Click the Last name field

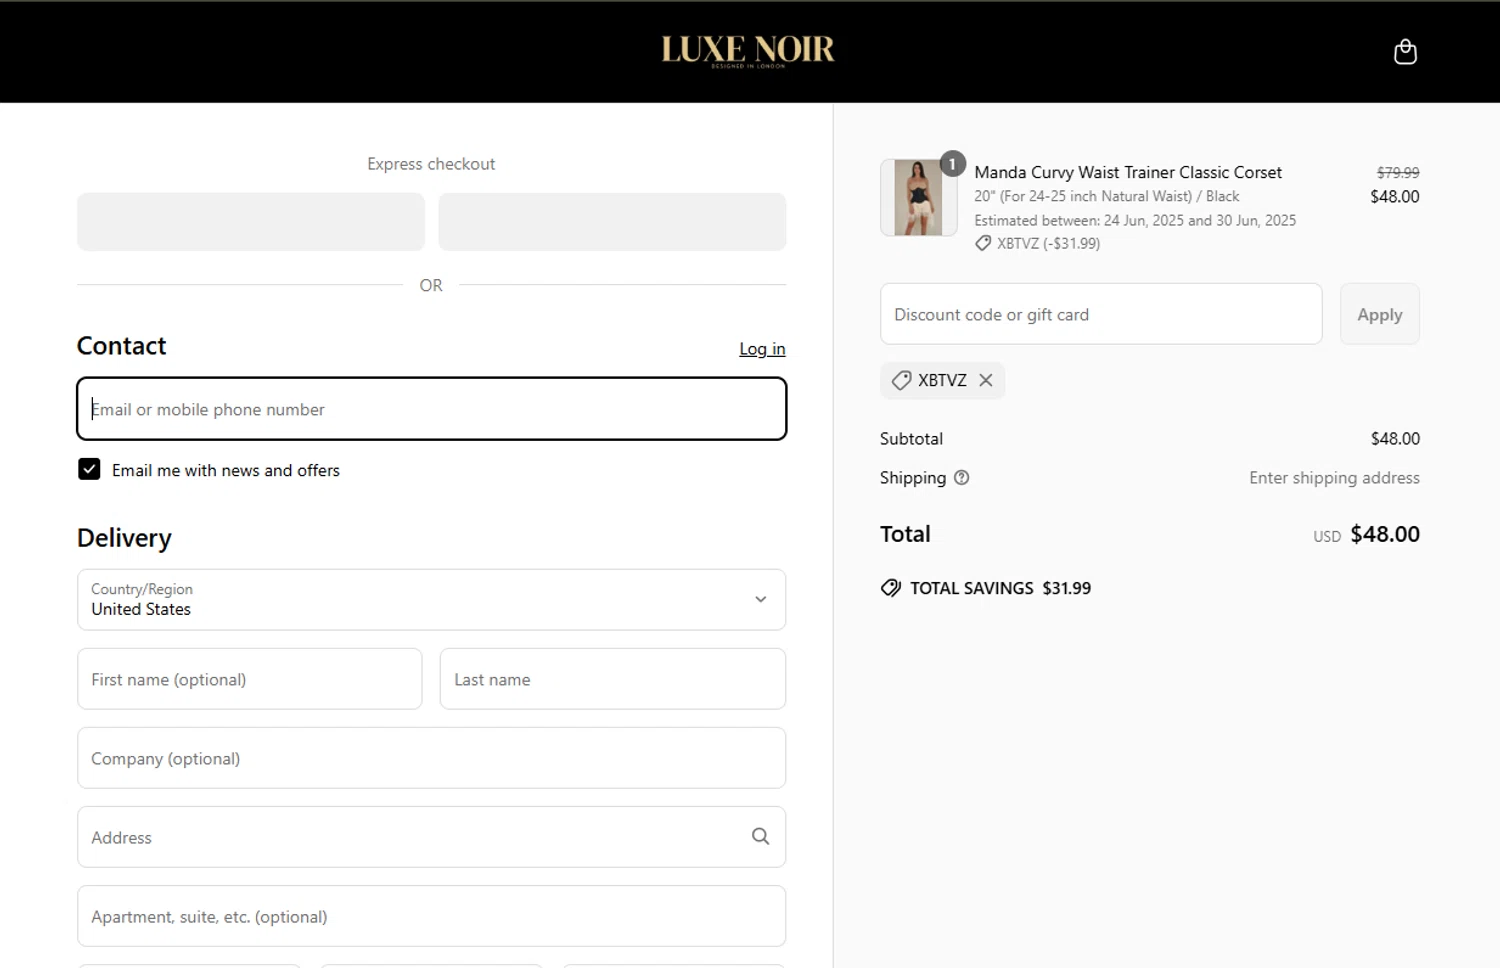pos(613,679)
